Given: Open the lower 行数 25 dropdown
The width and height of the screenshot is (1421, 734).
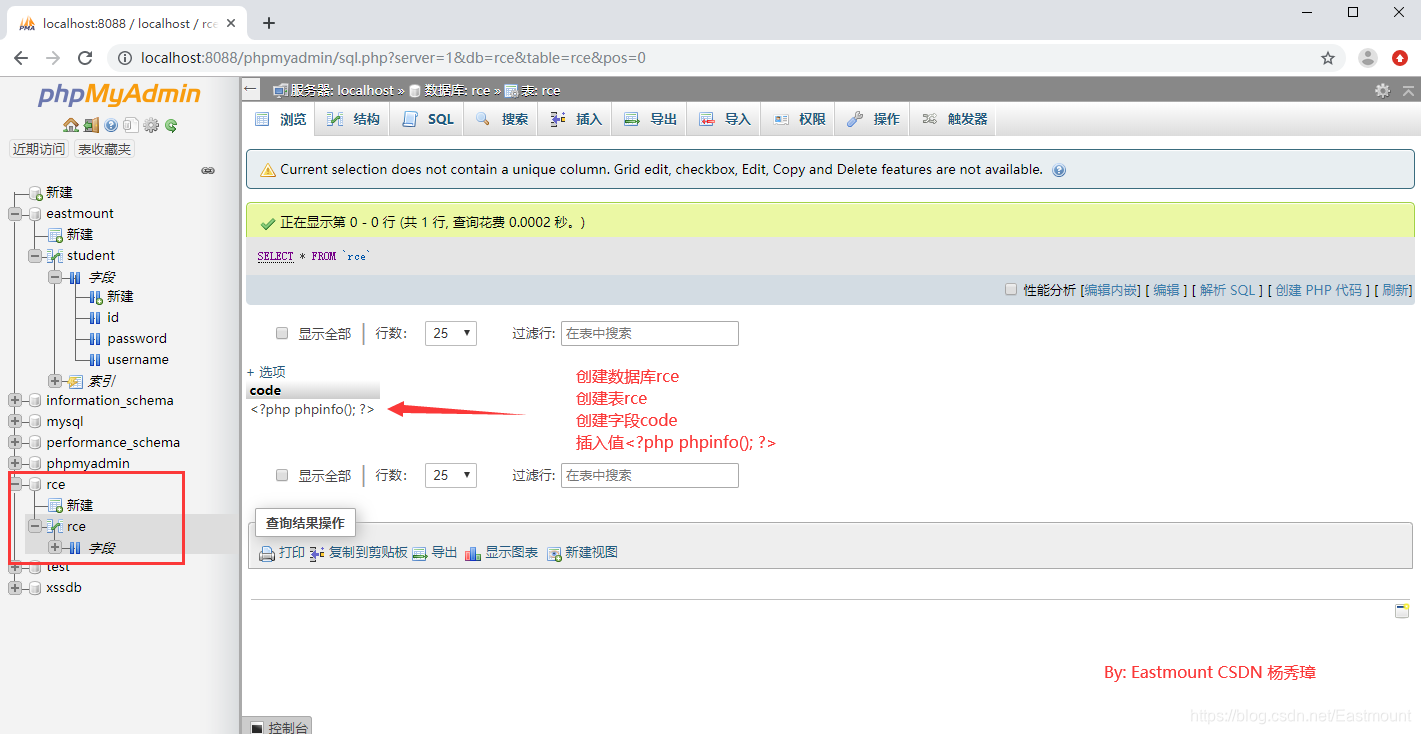Looking at the screenshot, I should pos(451,475).
